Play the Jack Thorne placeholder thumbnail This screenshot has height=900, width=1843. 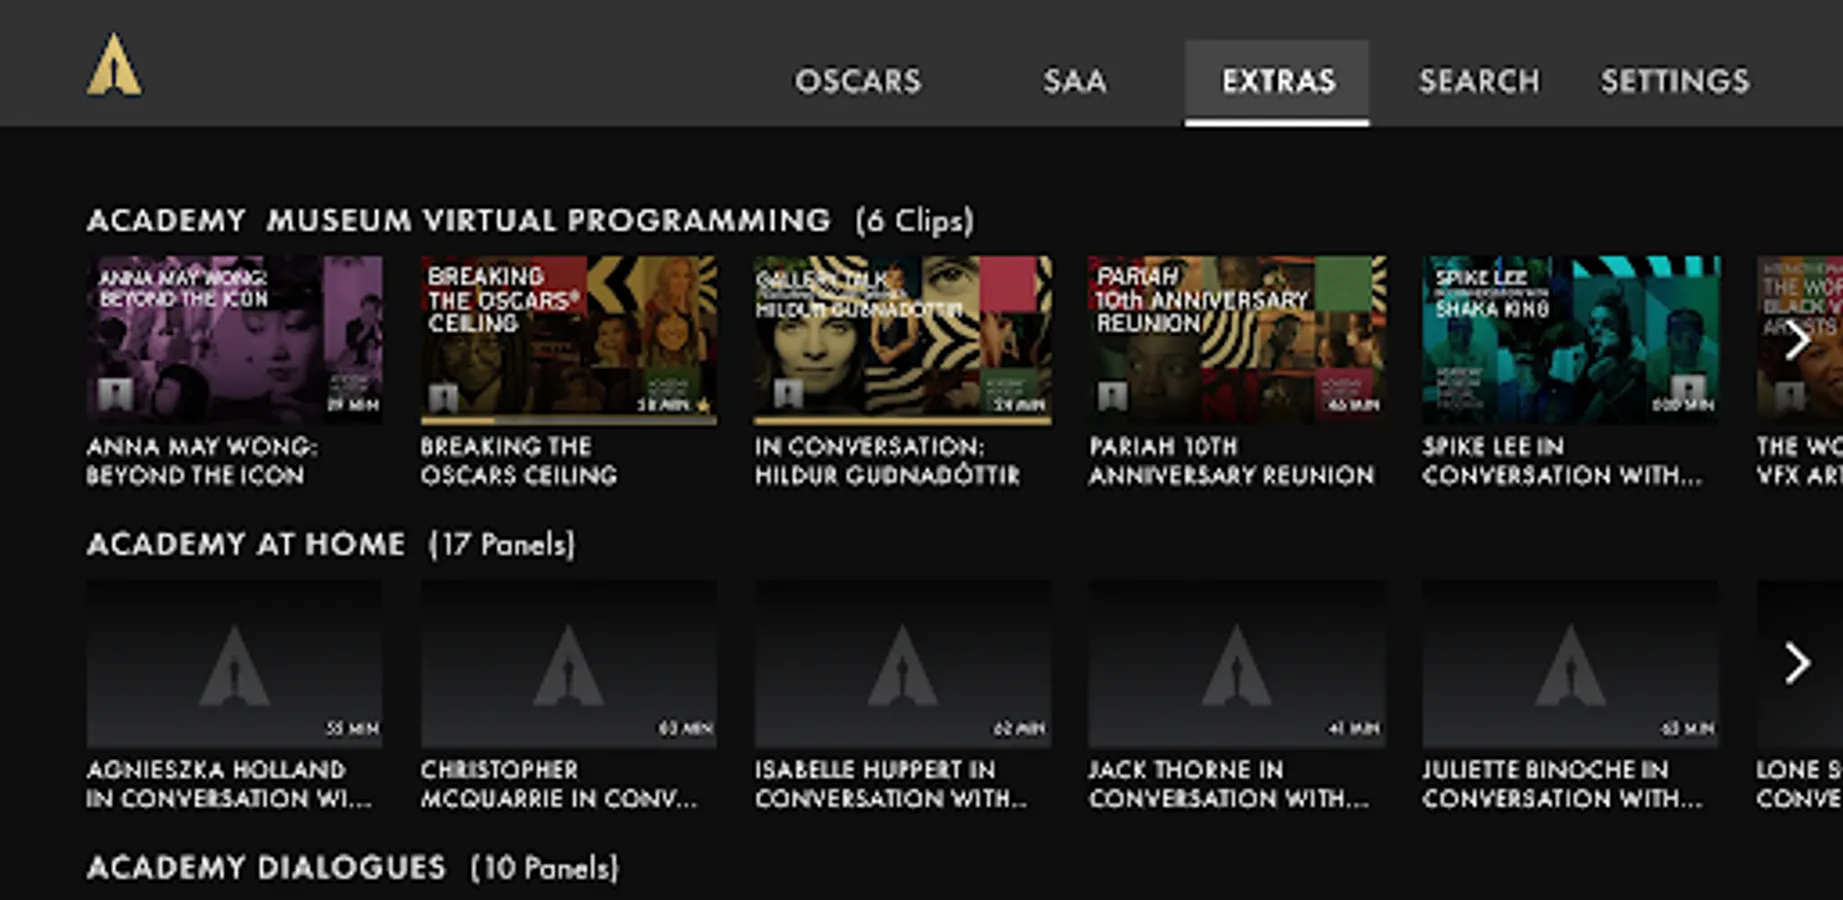[x=1237, y=664]
